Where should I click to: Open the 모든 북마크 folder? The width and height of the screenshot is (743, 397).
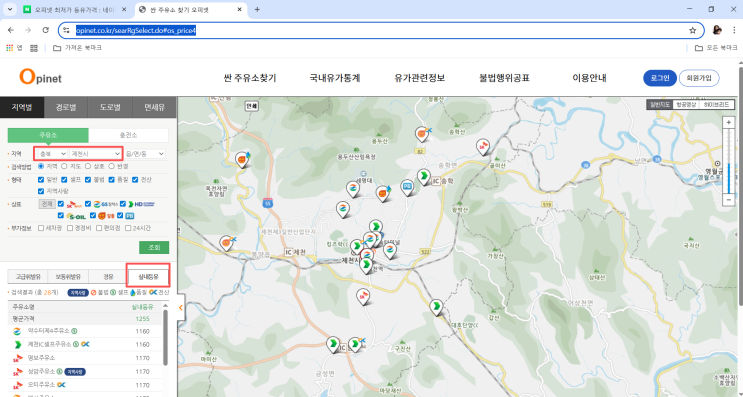pyautogui.click(x=716, y=48)
